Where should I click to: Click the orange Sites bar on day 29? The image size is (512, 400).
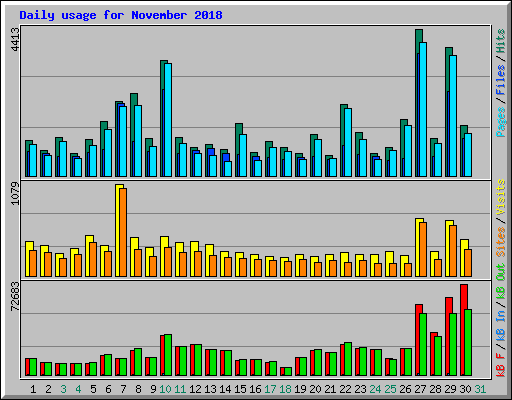click(453, 251)
